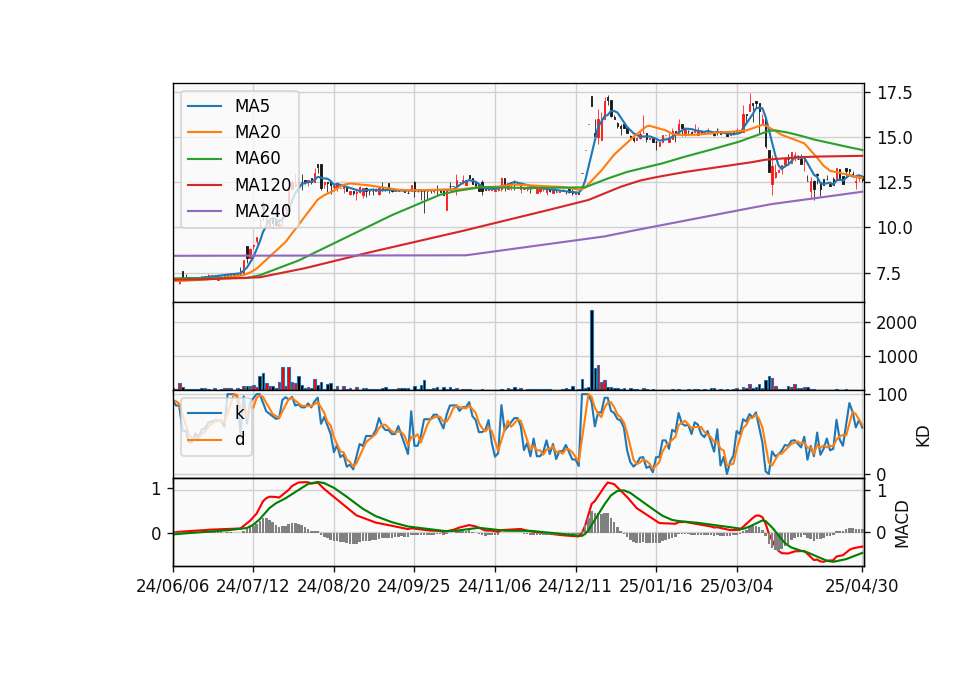Viewport: 960px width, 690px height.
Task: Click the MACD axis title
Action: 901,524
